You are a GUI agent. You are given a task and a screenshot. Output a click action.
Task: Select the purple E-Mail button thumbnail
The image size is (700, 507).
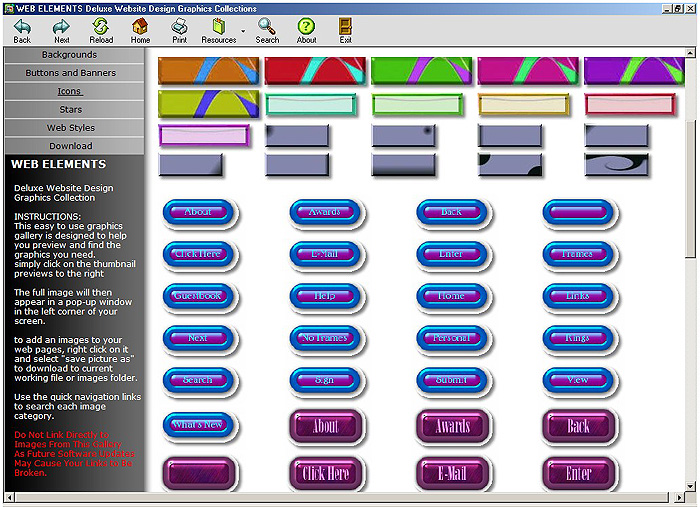tap(452, 473)
